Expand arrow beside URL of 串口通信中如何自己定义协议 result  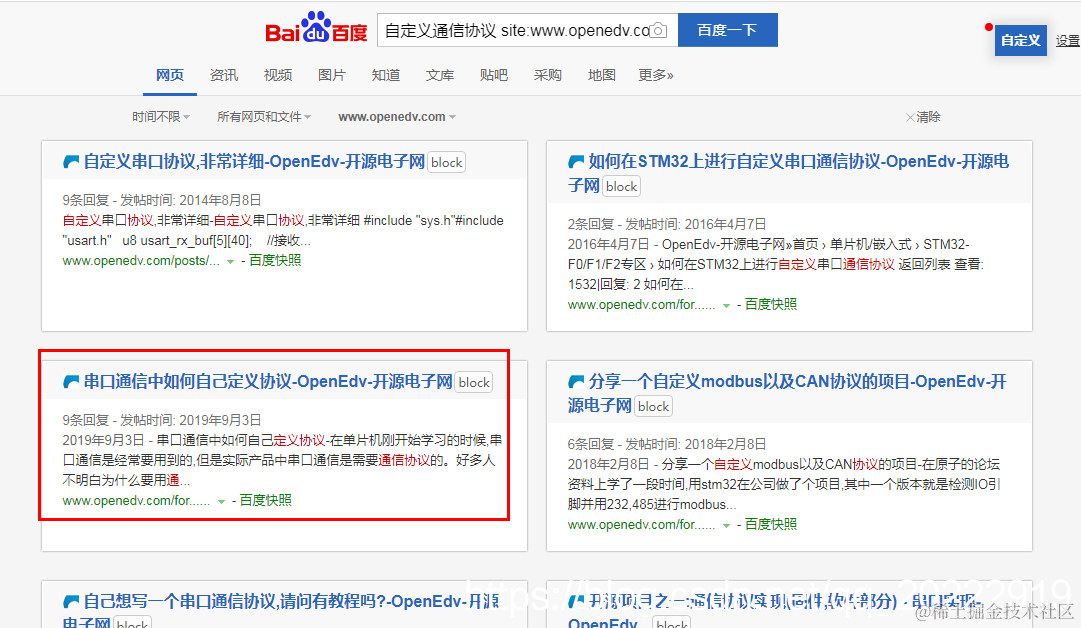point(221,502)
